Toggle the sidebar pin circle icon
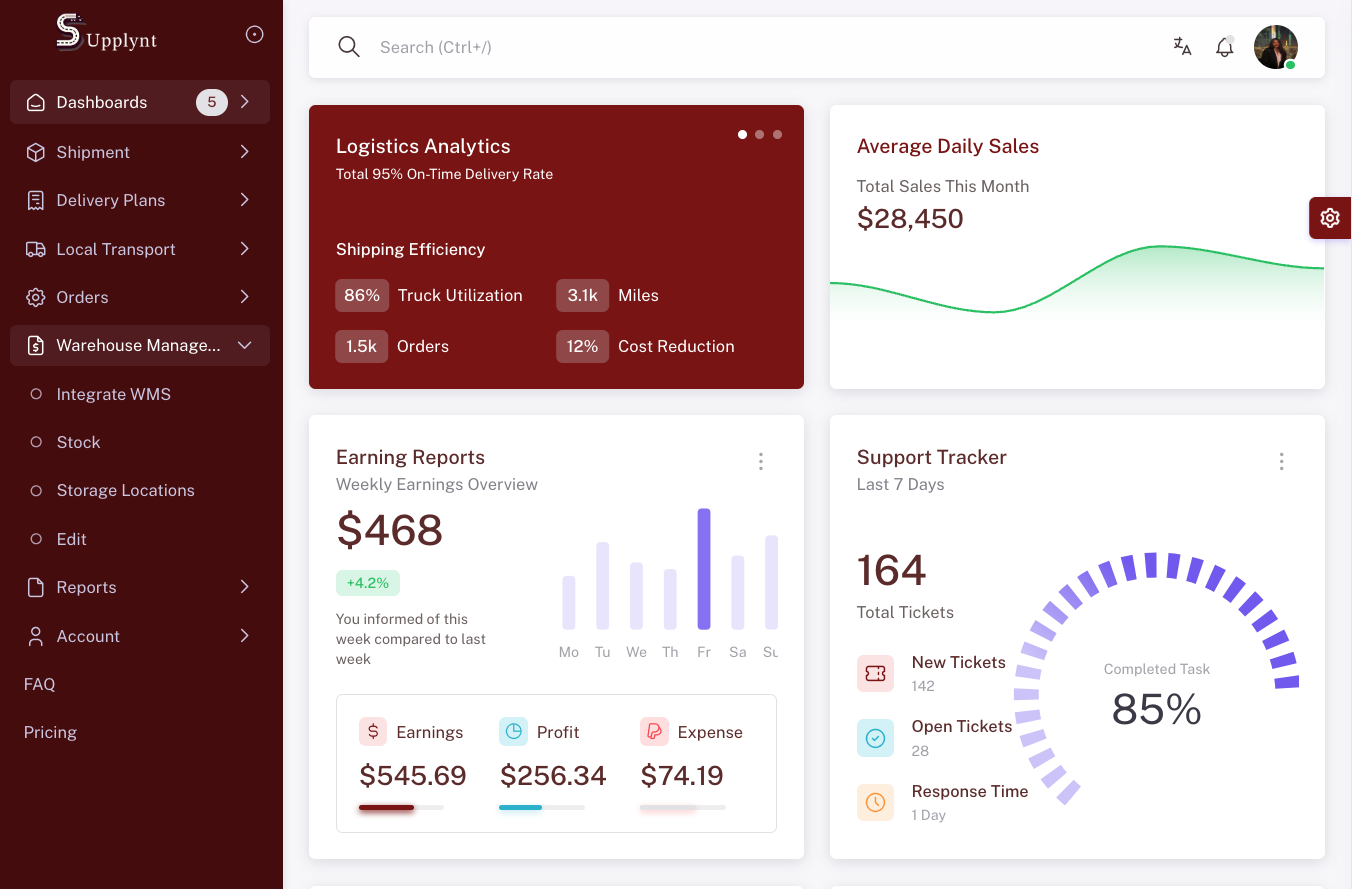The height and width of the screenshot is (889, 1352). pyautogui.click(x=255, y=35)
